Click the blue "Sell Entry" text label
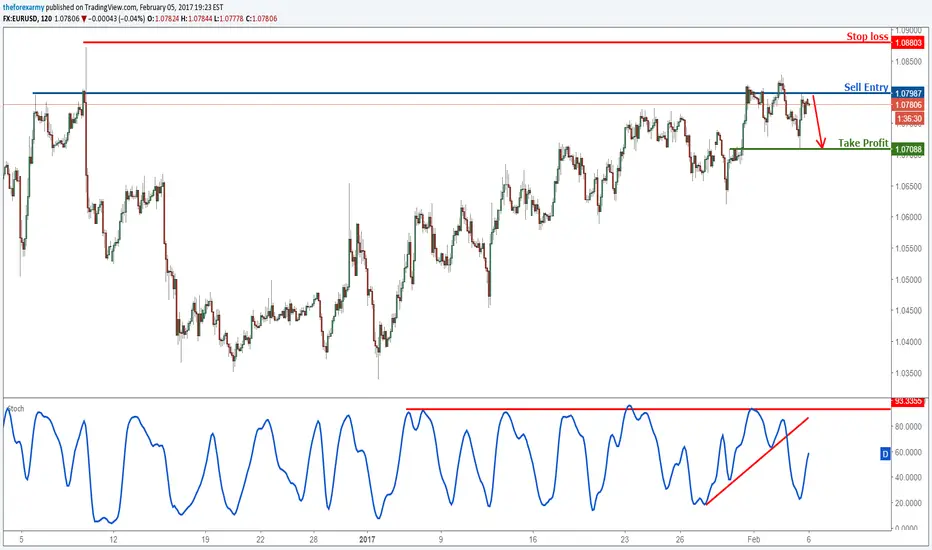 pos(866,87)
